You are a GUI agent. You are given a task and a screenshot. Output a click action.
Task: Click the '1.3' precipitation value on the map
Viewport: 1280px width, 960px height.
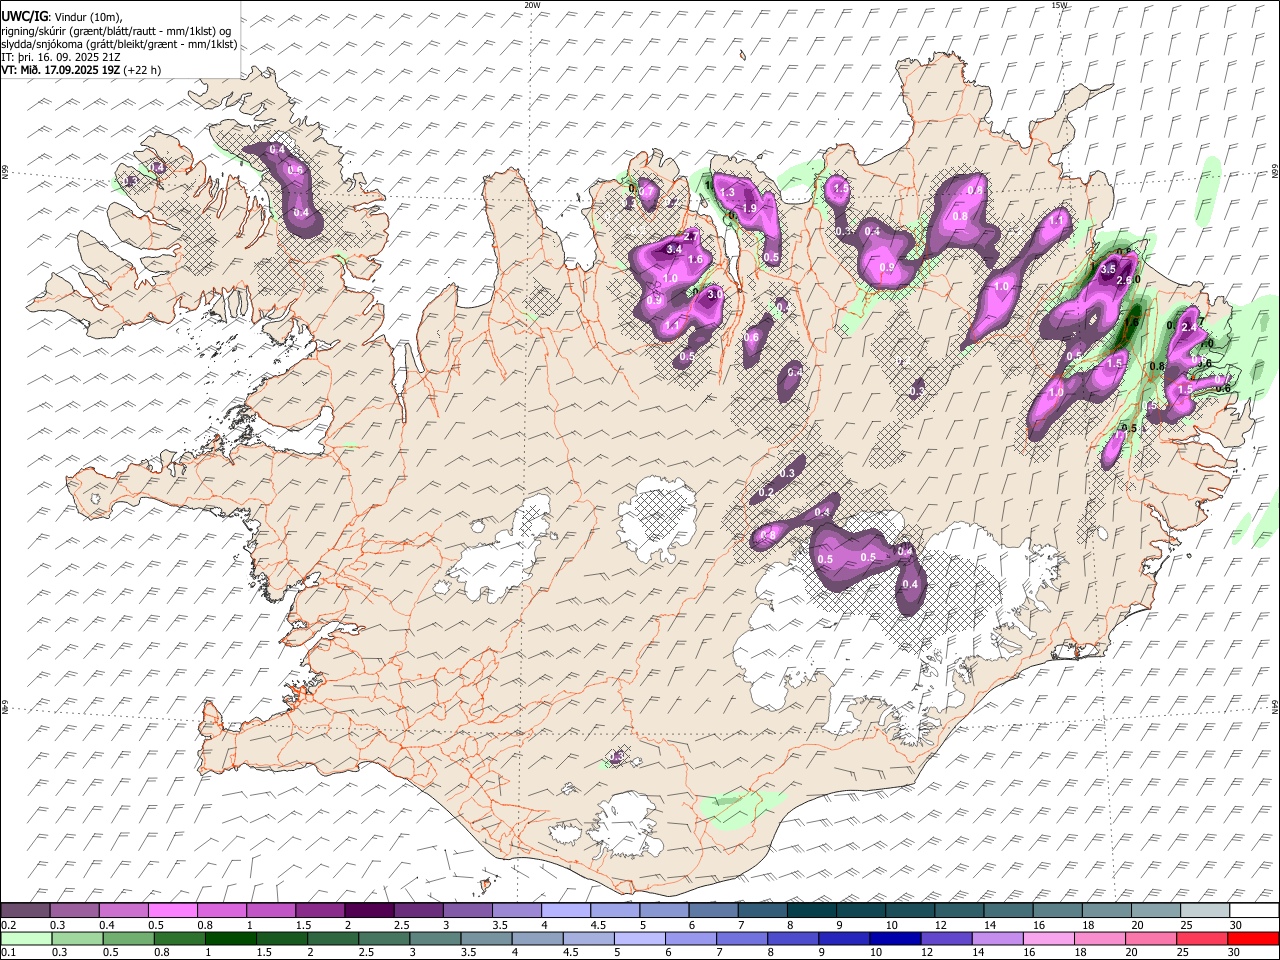727,192
